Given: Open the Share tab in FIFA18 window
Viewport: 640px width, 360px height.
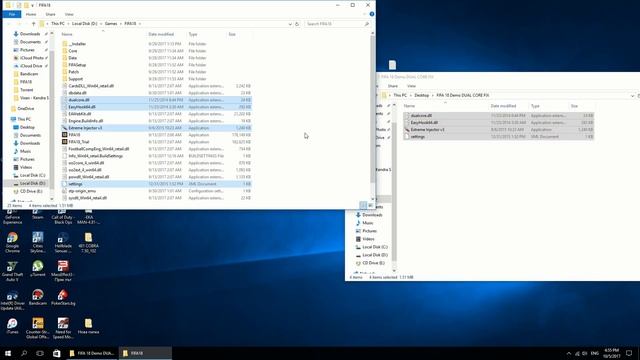Looking at the screenshot, I should pos(51,14).
